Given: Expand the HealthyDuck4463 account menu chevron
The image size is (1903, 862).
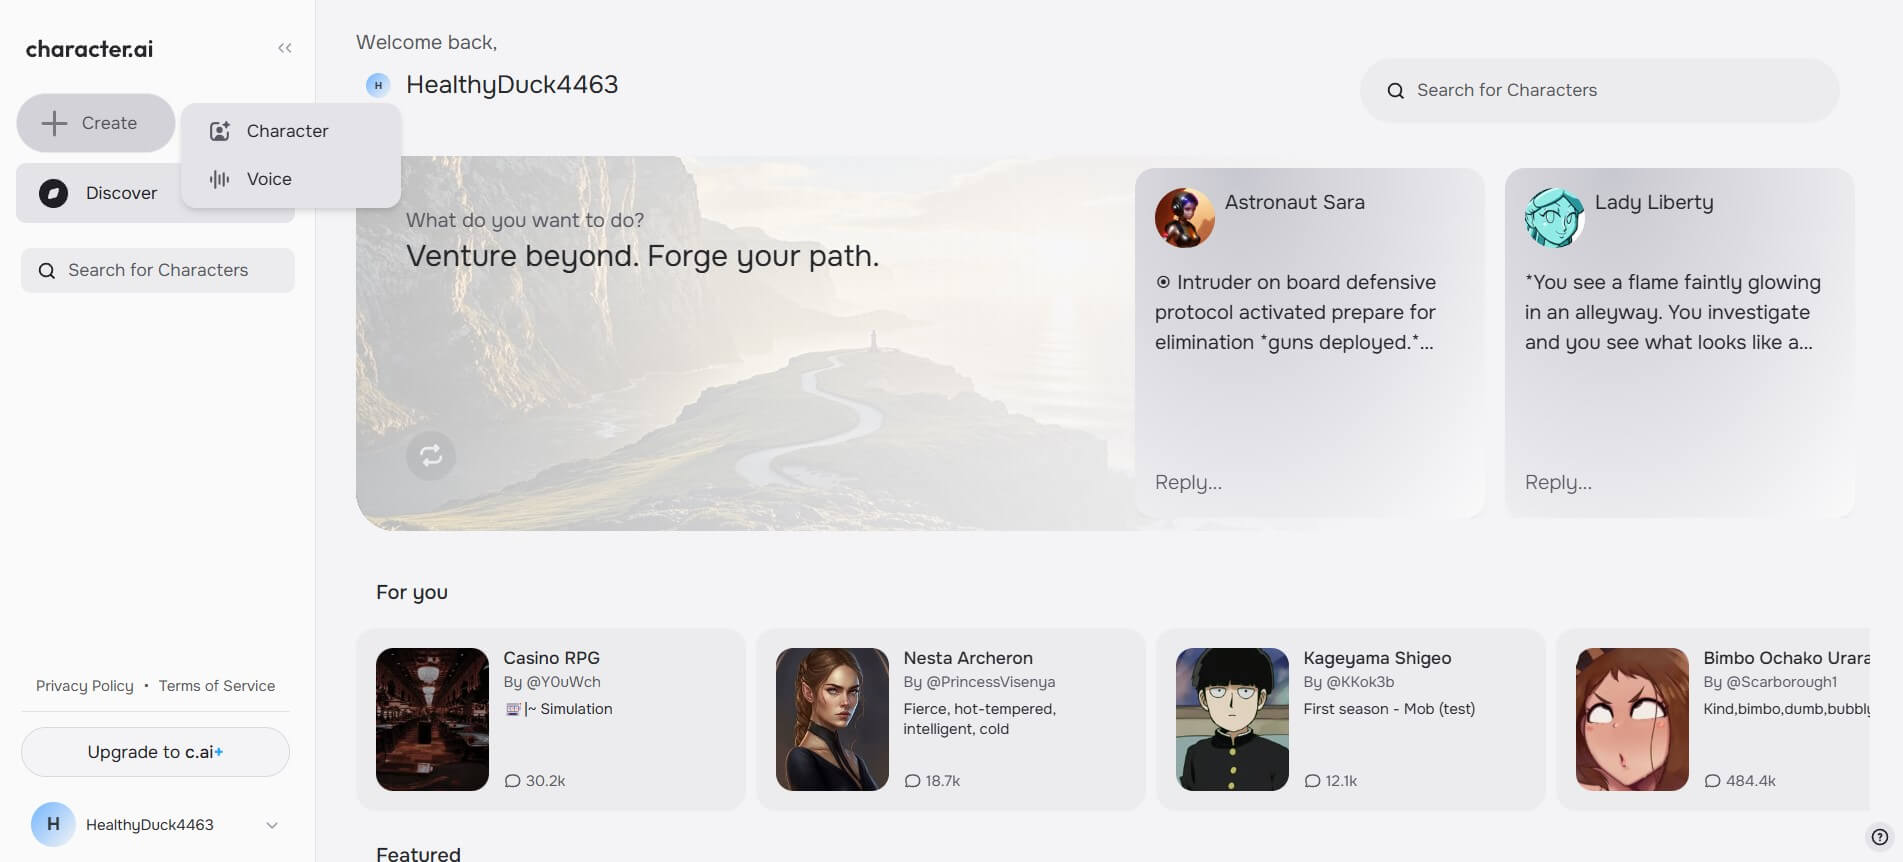Looking at the screenshot, I should (x=272, y=825).
